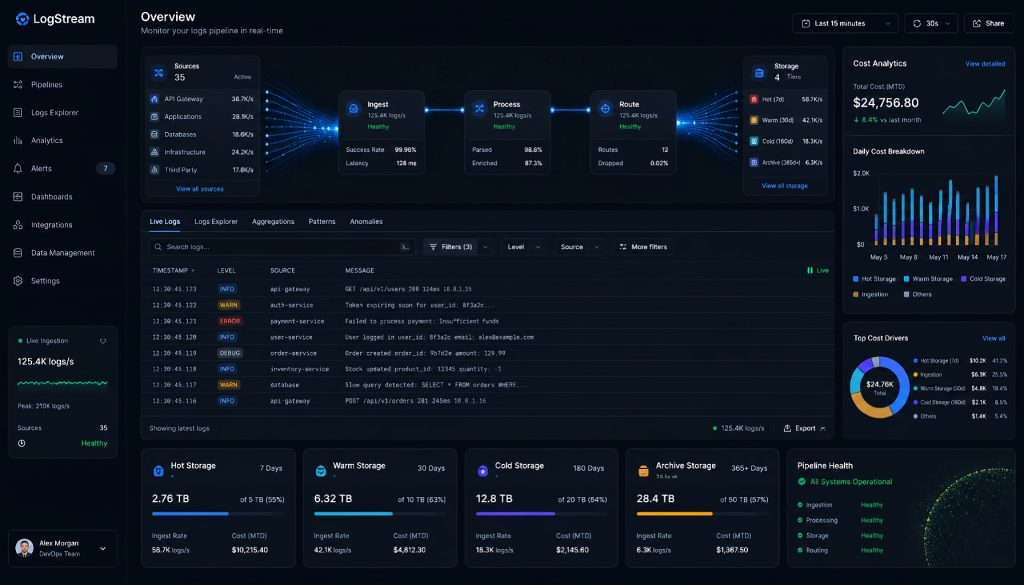The height and width of the screenshot is (585, 1024).
Task: Click the Warm Storage card icon
Action: [x=321, y=471]
